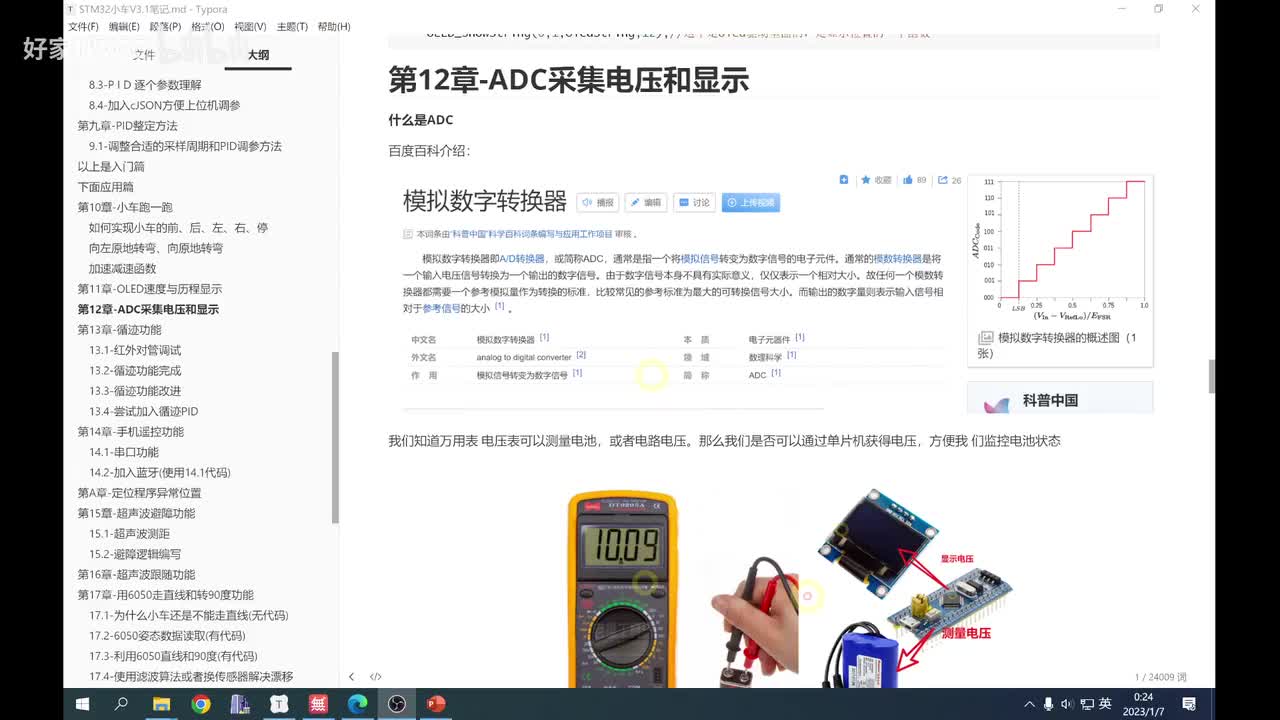Jump to 8.4-加入cJSON方便上位机调参
The image size is (1280, 720).
point(164,105)
